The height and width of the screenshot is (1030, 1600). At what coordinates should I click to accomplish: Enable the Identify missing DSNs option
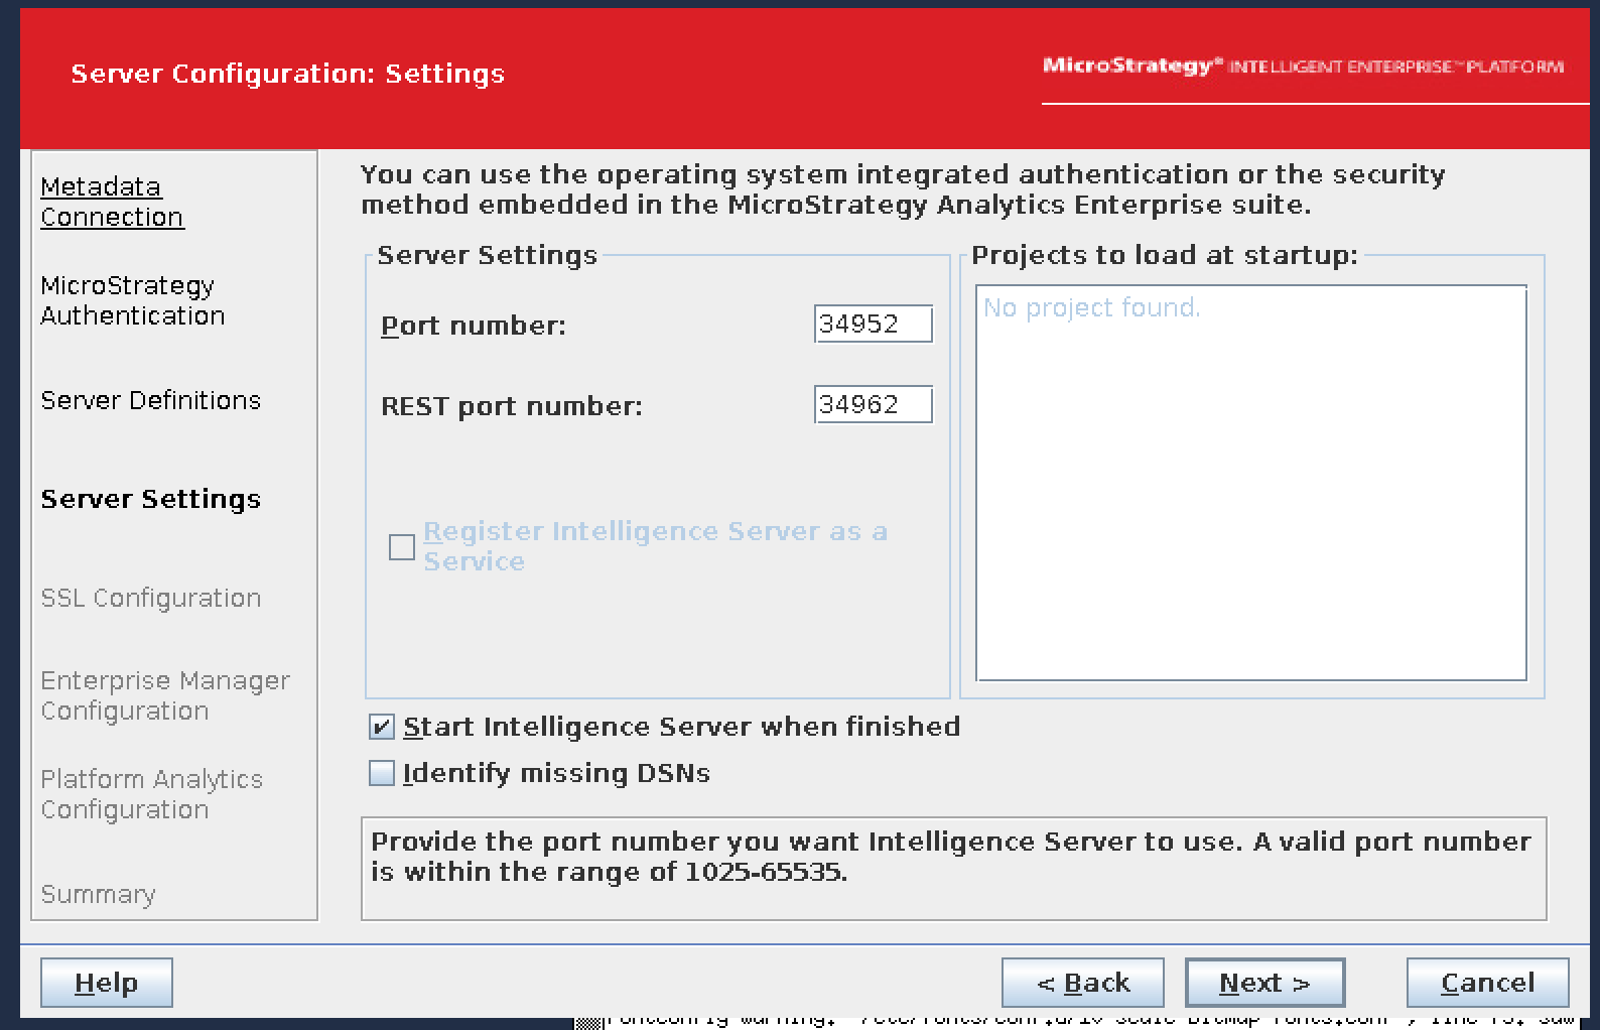click(x=381, y=773)
